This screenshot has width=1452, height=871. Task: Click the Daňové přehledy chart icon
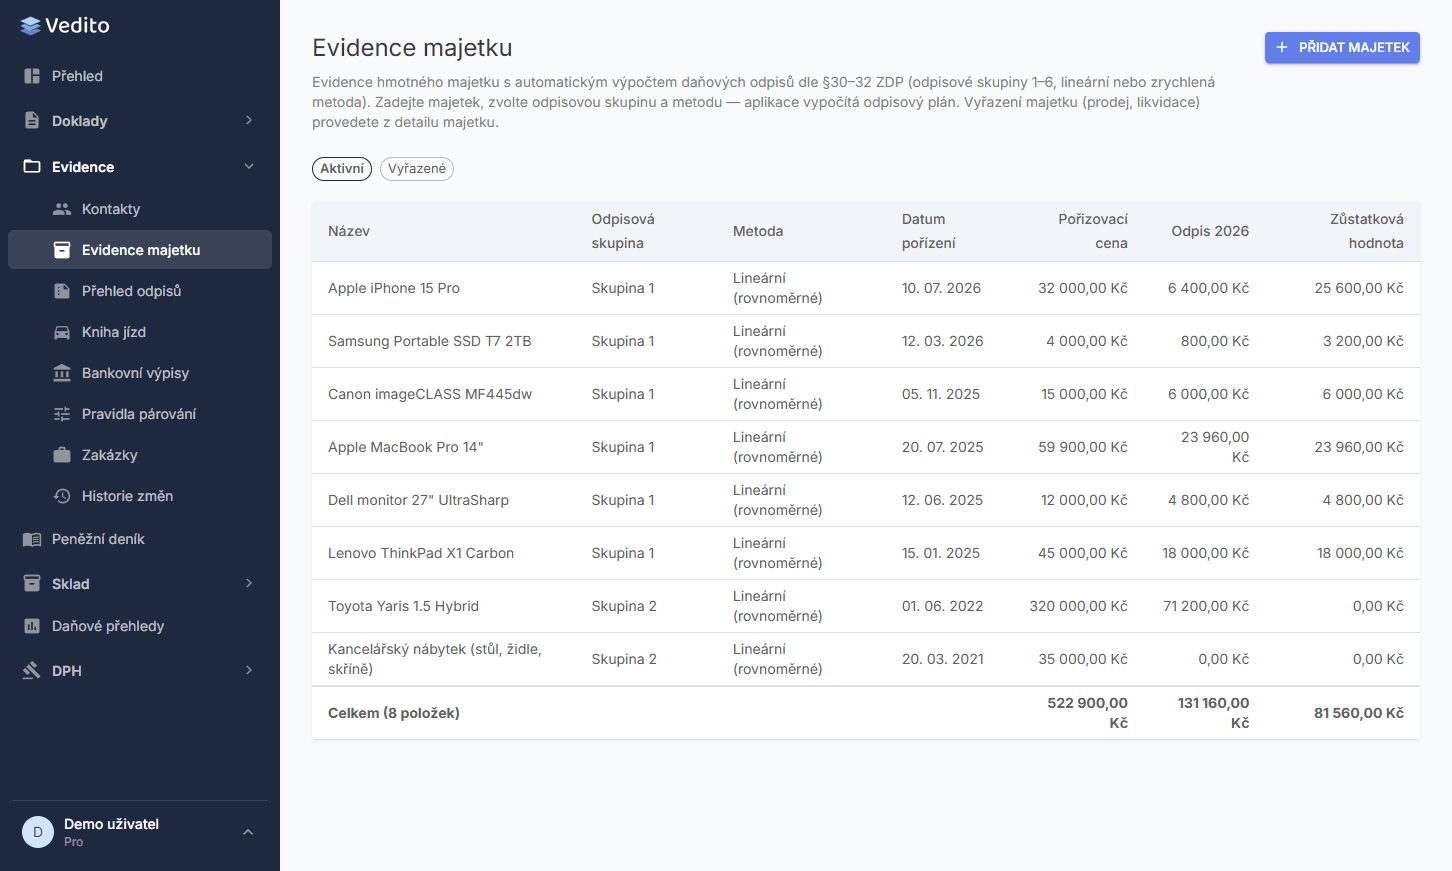tap(32, 626)
